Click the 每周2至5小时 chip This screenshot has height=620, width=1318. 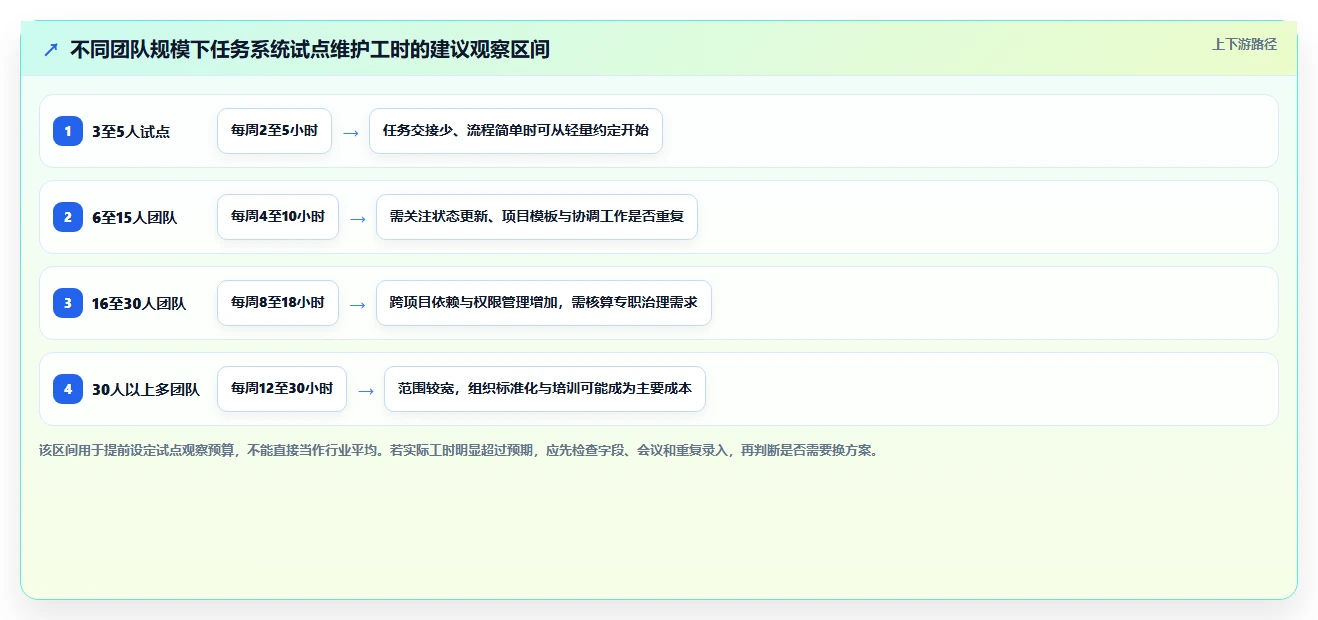274,131
